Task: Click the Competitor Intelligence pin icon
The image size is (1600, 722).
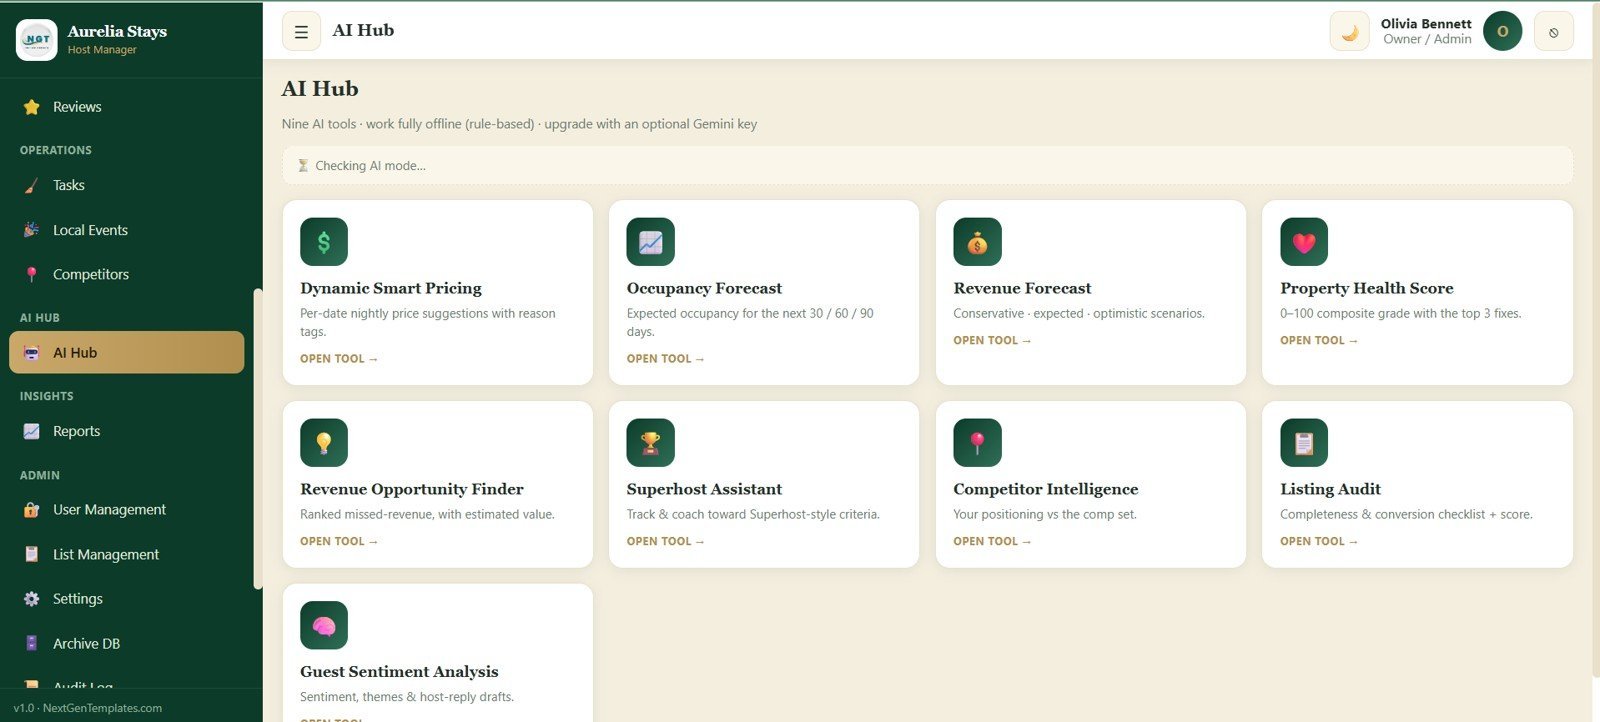Action: pyautogui.click(x=977, y=443)
